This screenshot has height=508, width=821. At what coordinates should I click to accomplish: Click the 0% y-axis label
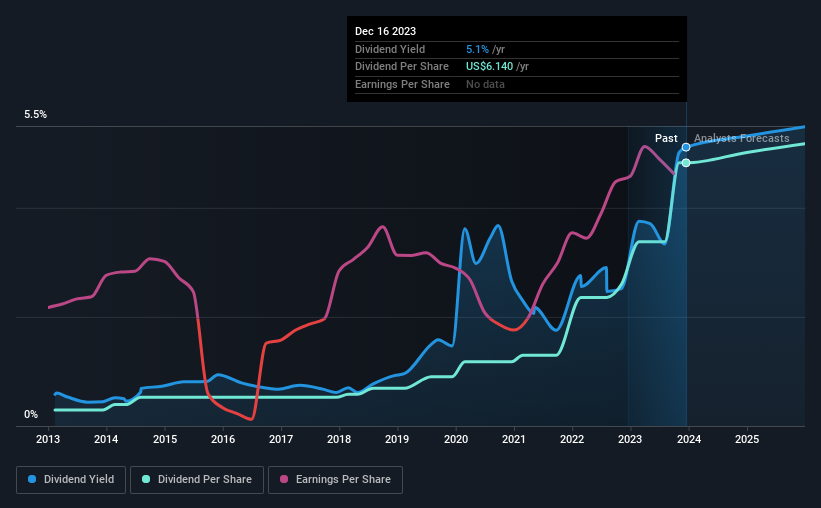coord(31,414)
